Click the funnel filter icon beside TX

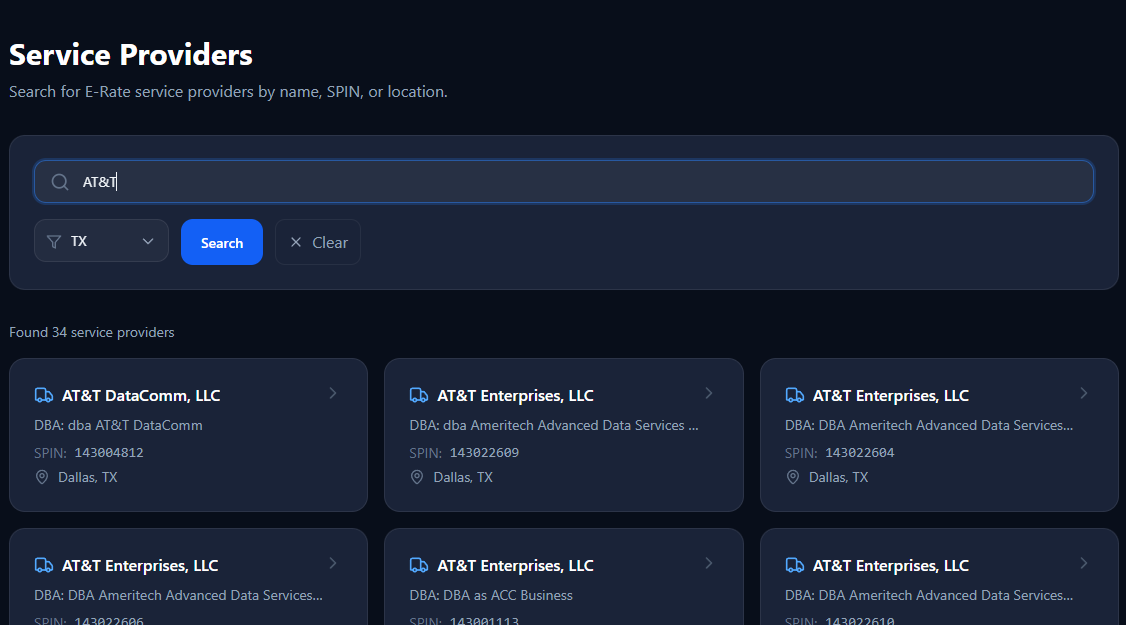54,241
